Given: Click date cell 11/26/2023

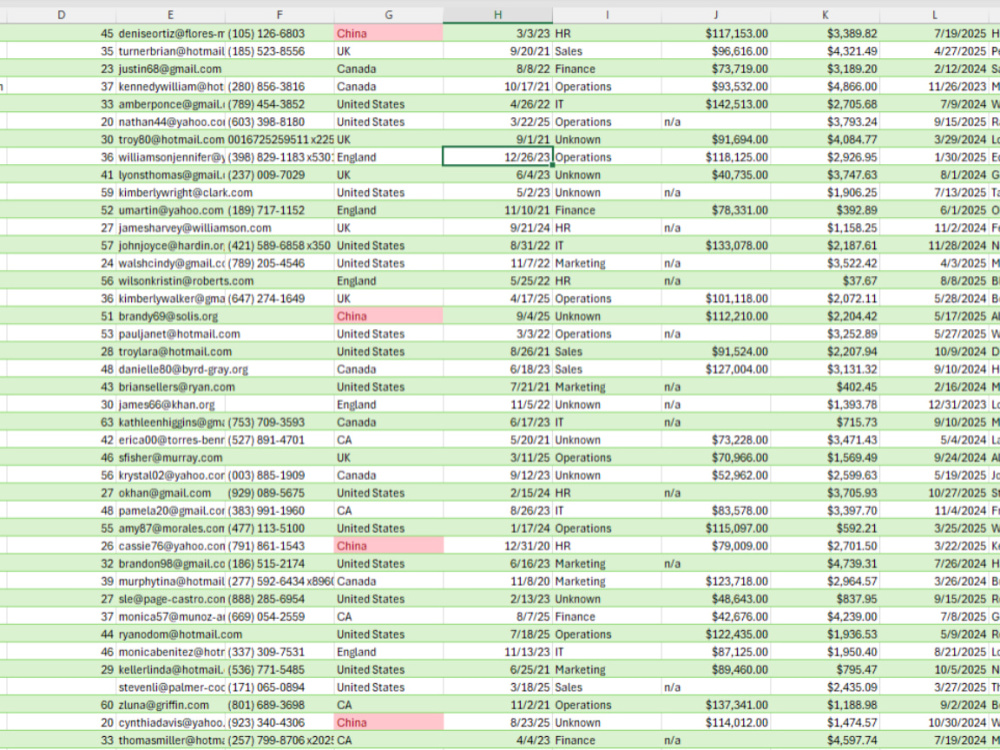Looking at the screenshot, I should pyautogui.click(x=934, y=86).
